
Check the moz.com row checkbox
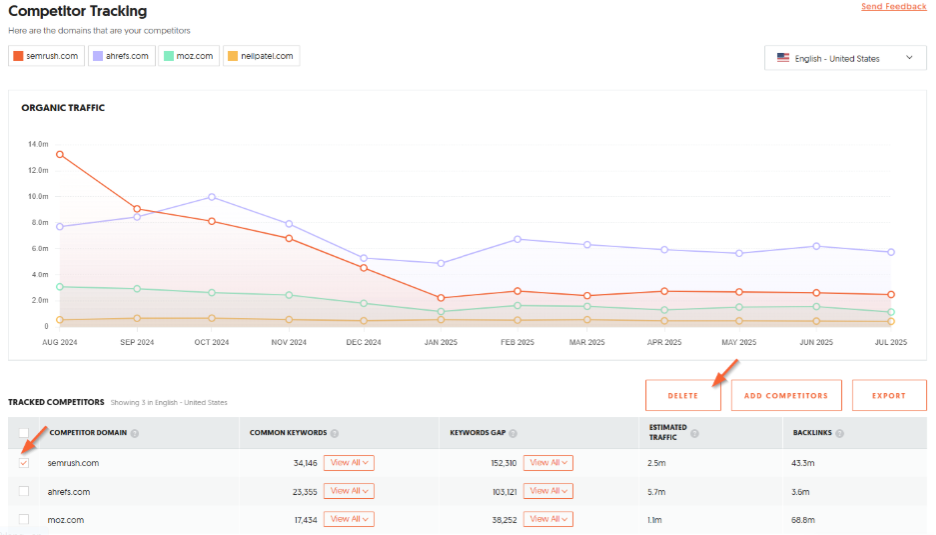(x=24, y=519)
